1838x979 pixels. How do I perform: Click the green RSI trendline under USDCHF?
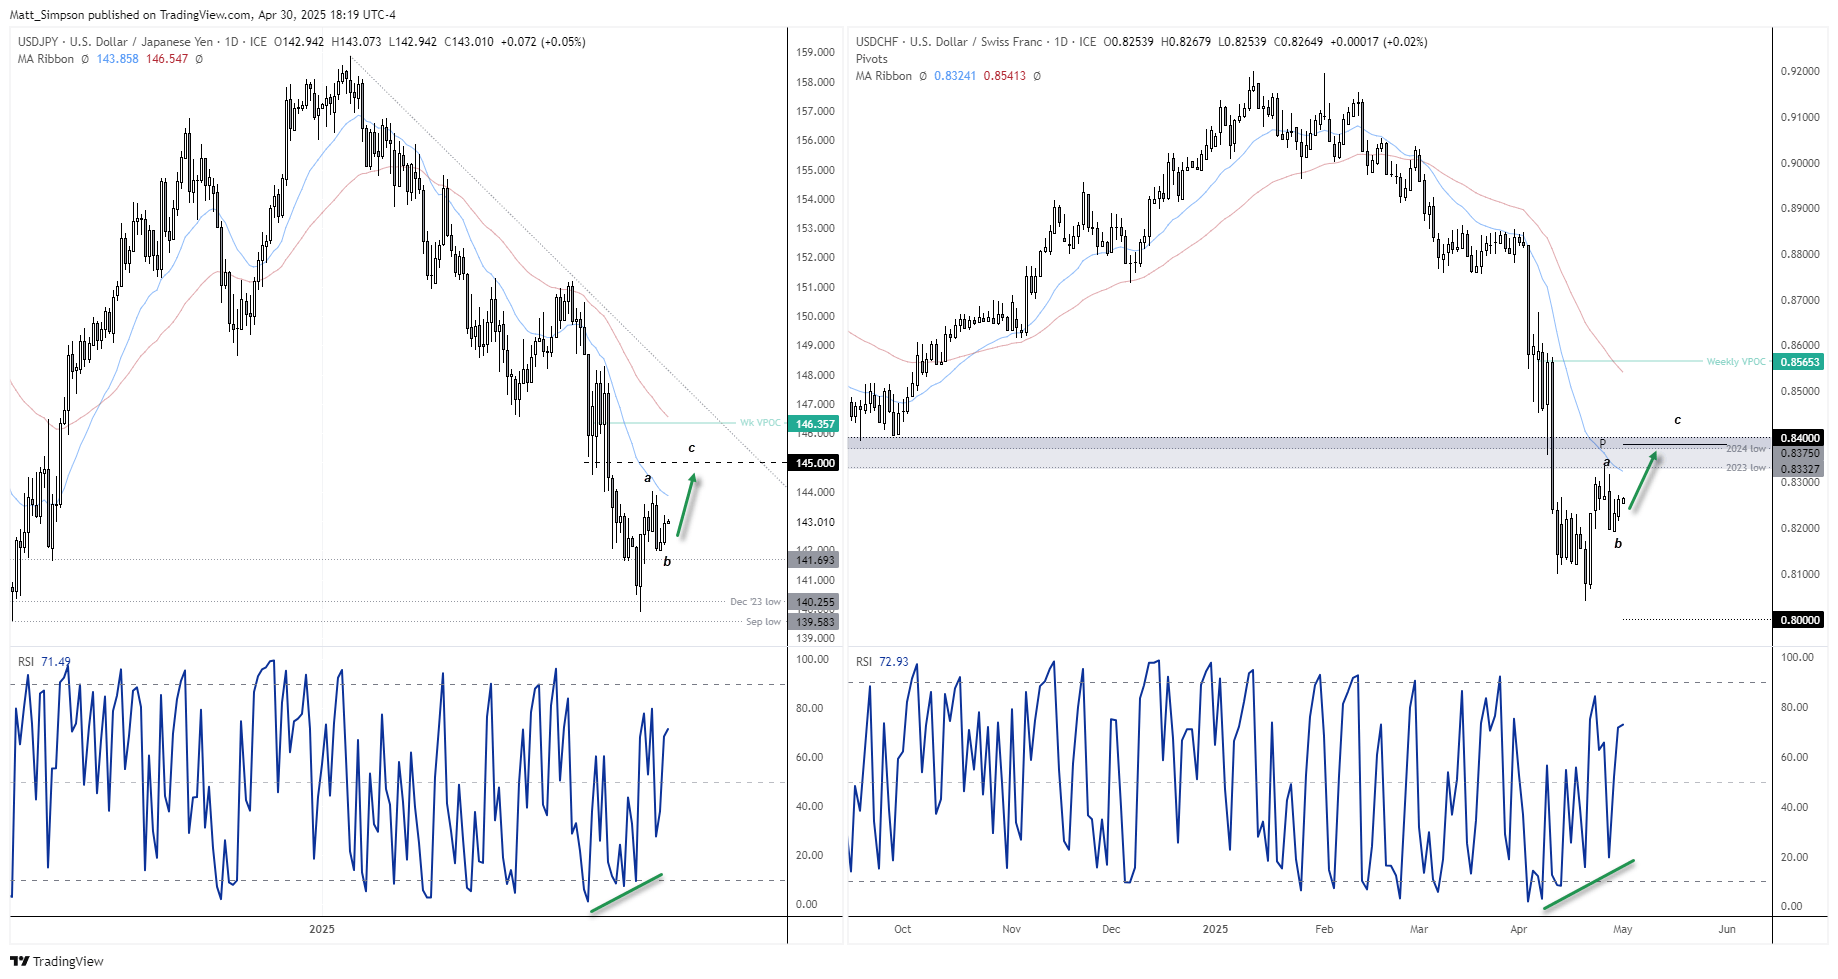(1588, 885)
